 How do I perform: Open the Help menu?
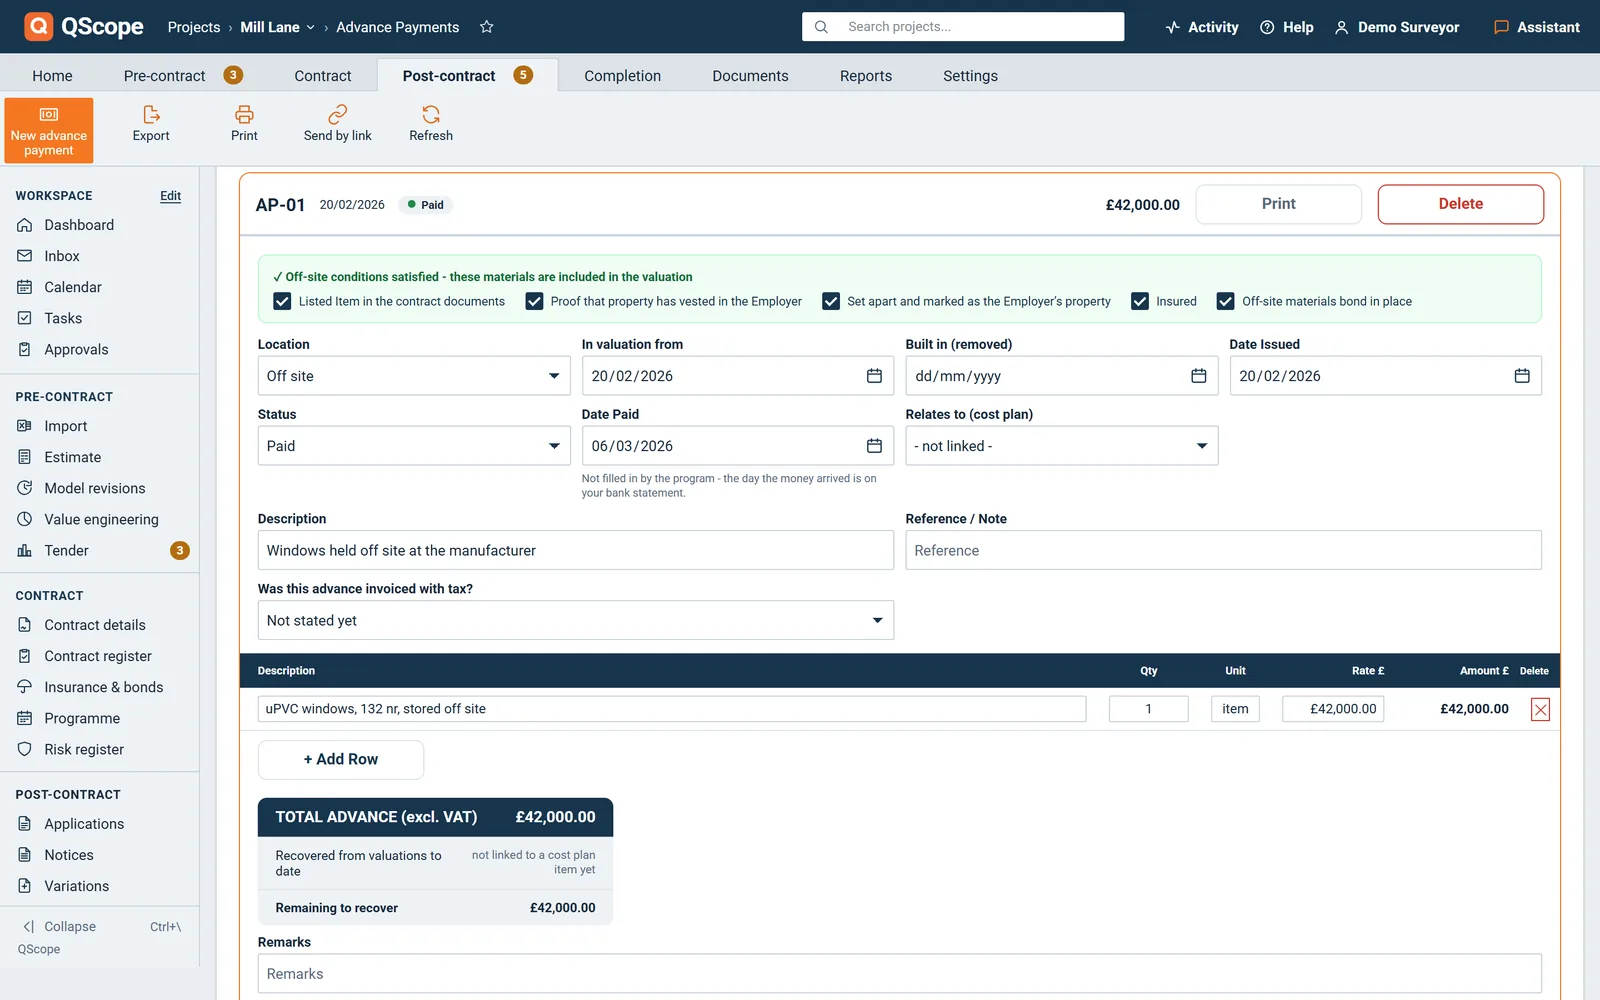[1287, 27]
